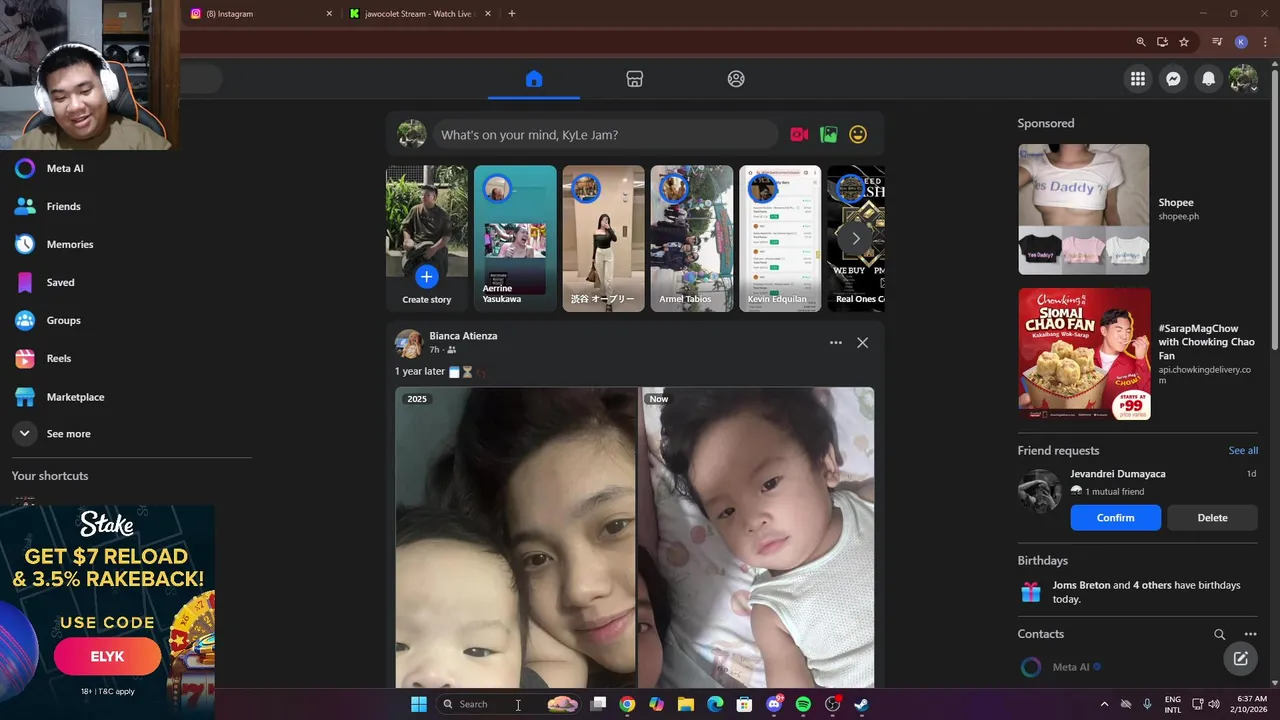This screenshot has height=720, width=1280.
Task: Click the What's on your mind field
Action: (x=605, y=134)
